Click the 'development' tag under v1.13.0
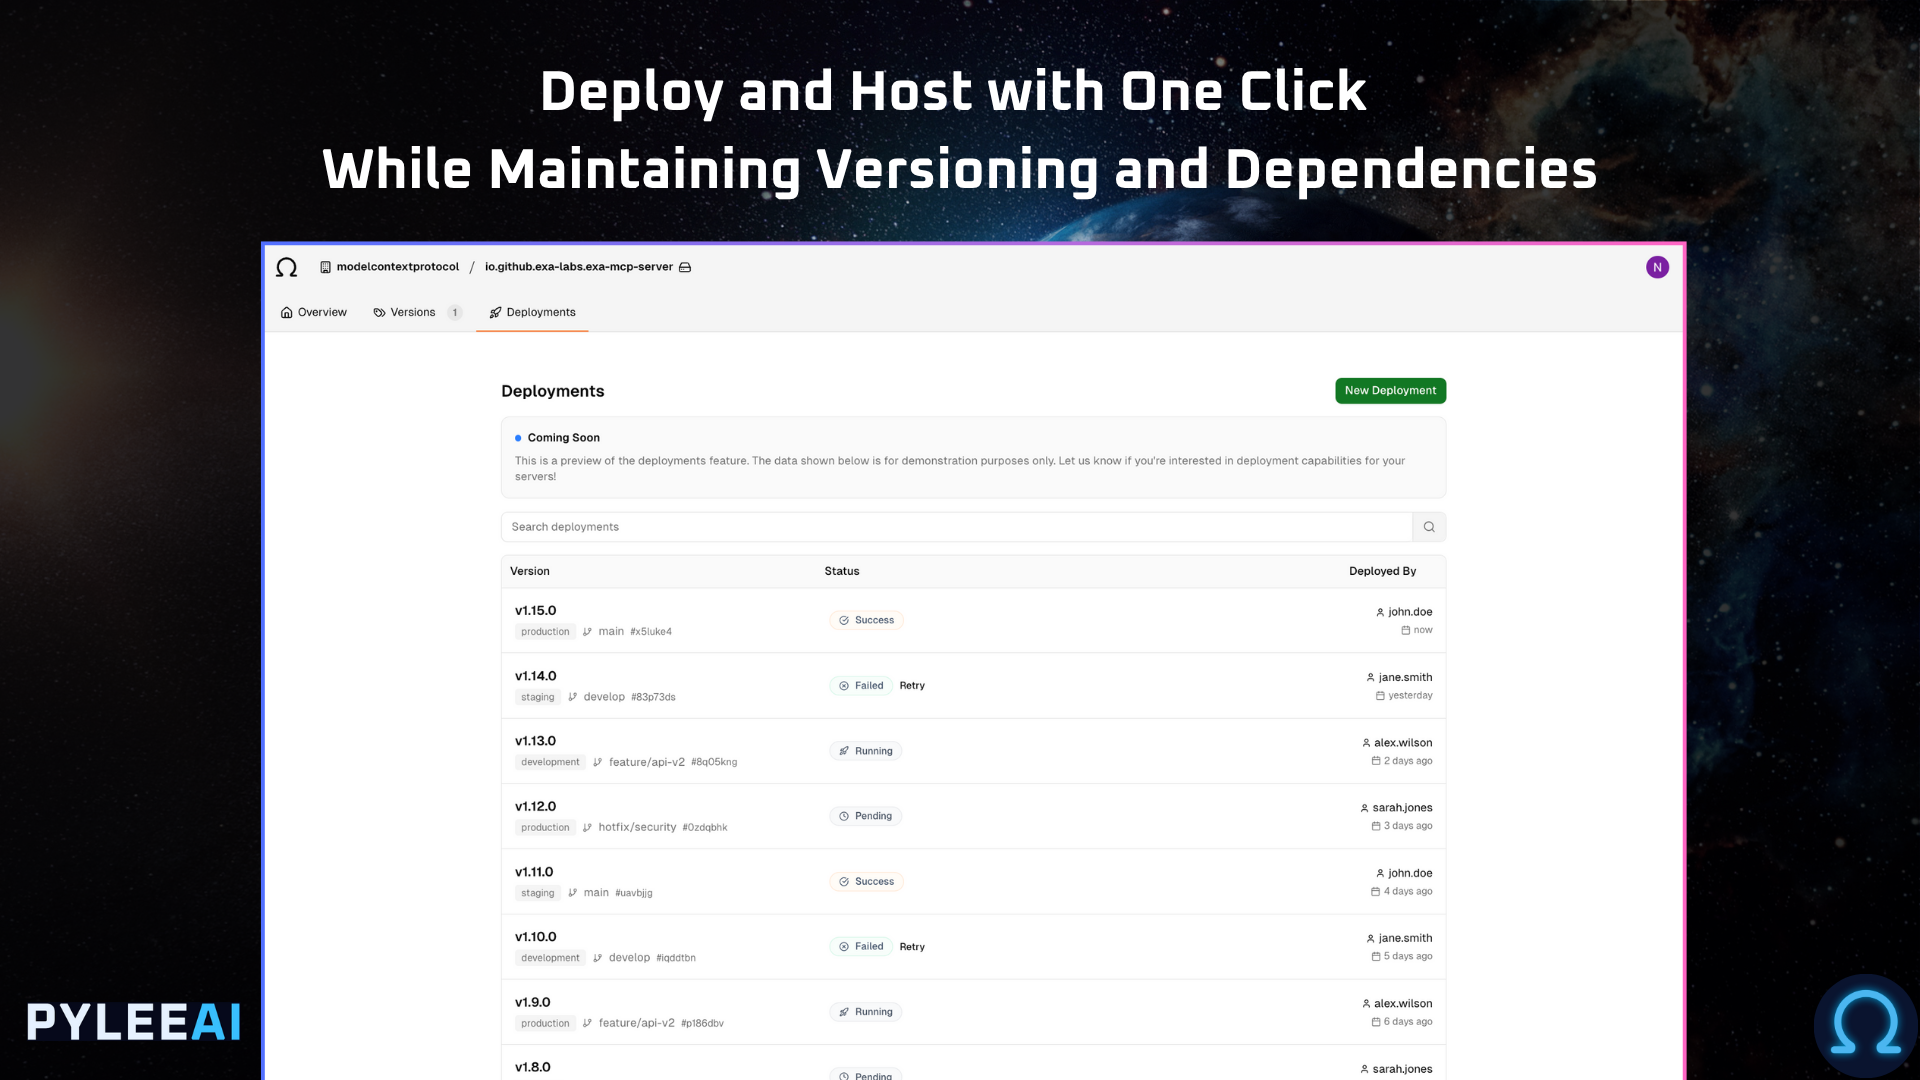This screenshot has height=1080, width=1920. coord(550,762)
